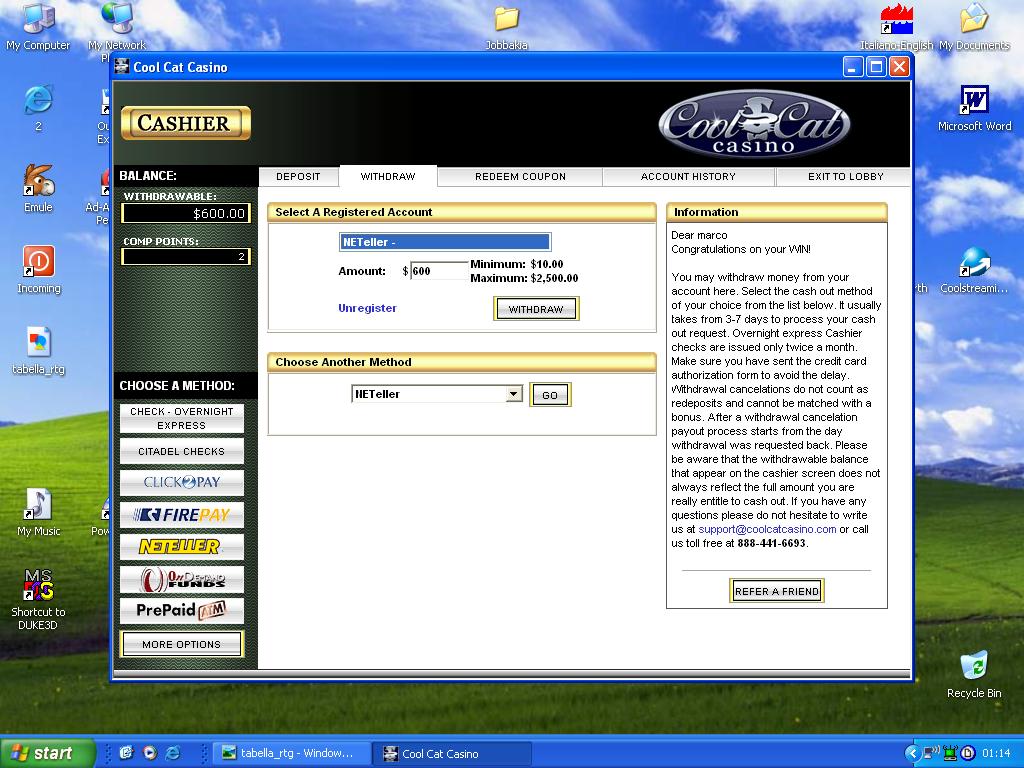Viewport: 1024px width, 768px height.
Task: Open the Incoming desktop shortcut
Action: click(x=39, y=269)
